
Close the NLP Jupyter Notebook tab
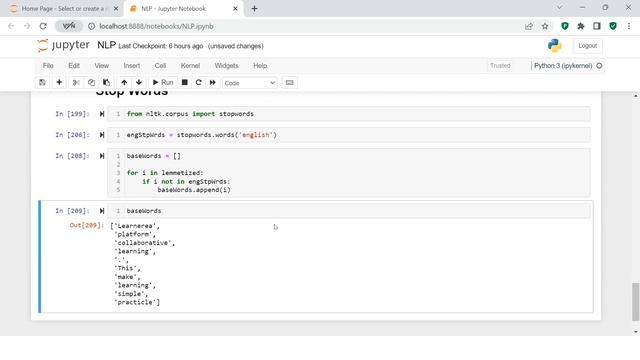tap(236, 9)
